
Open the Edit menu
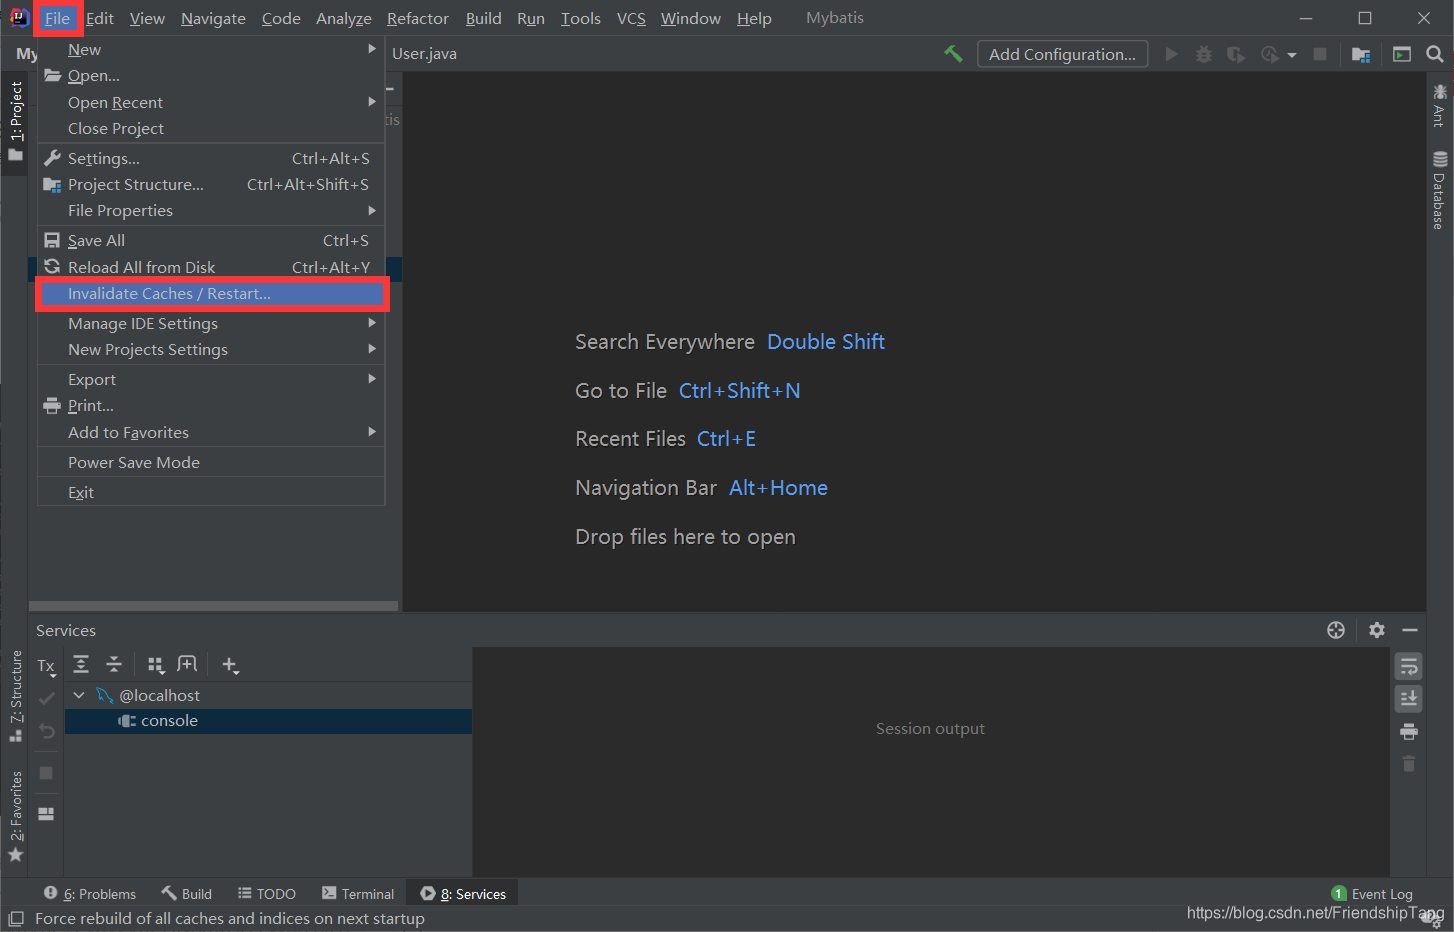100,18
